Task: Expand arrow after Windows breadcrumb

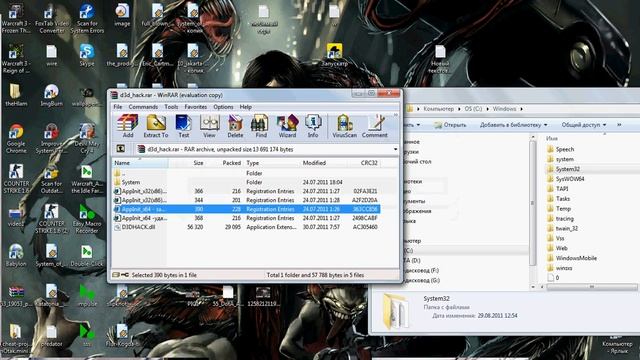Action: pos(521,109)
